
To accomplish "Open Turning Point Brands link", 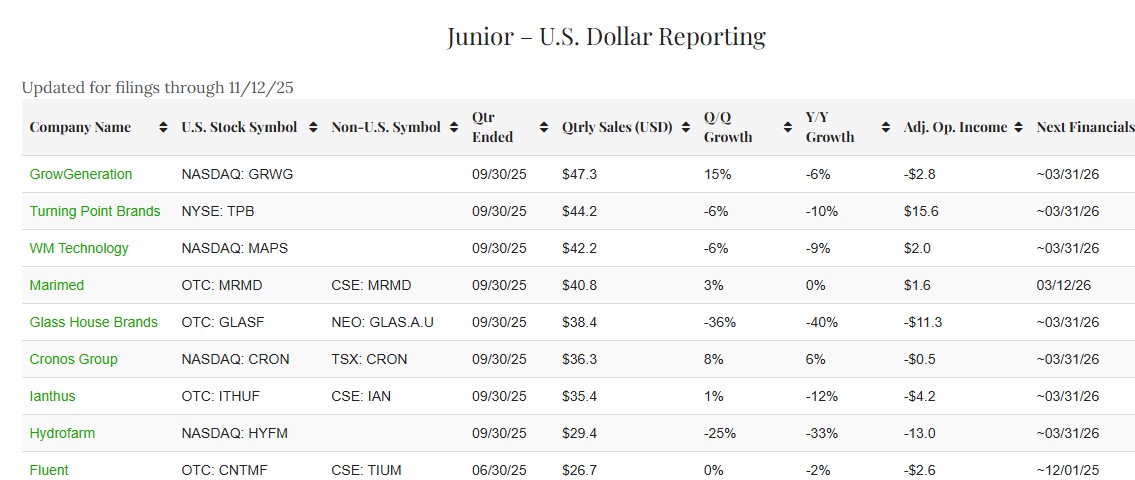I will [95, 211].
